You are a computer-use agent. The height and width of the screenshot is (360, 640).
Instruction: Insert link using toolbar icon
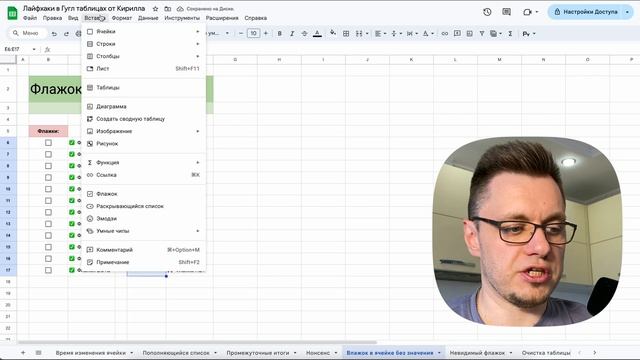444,33
